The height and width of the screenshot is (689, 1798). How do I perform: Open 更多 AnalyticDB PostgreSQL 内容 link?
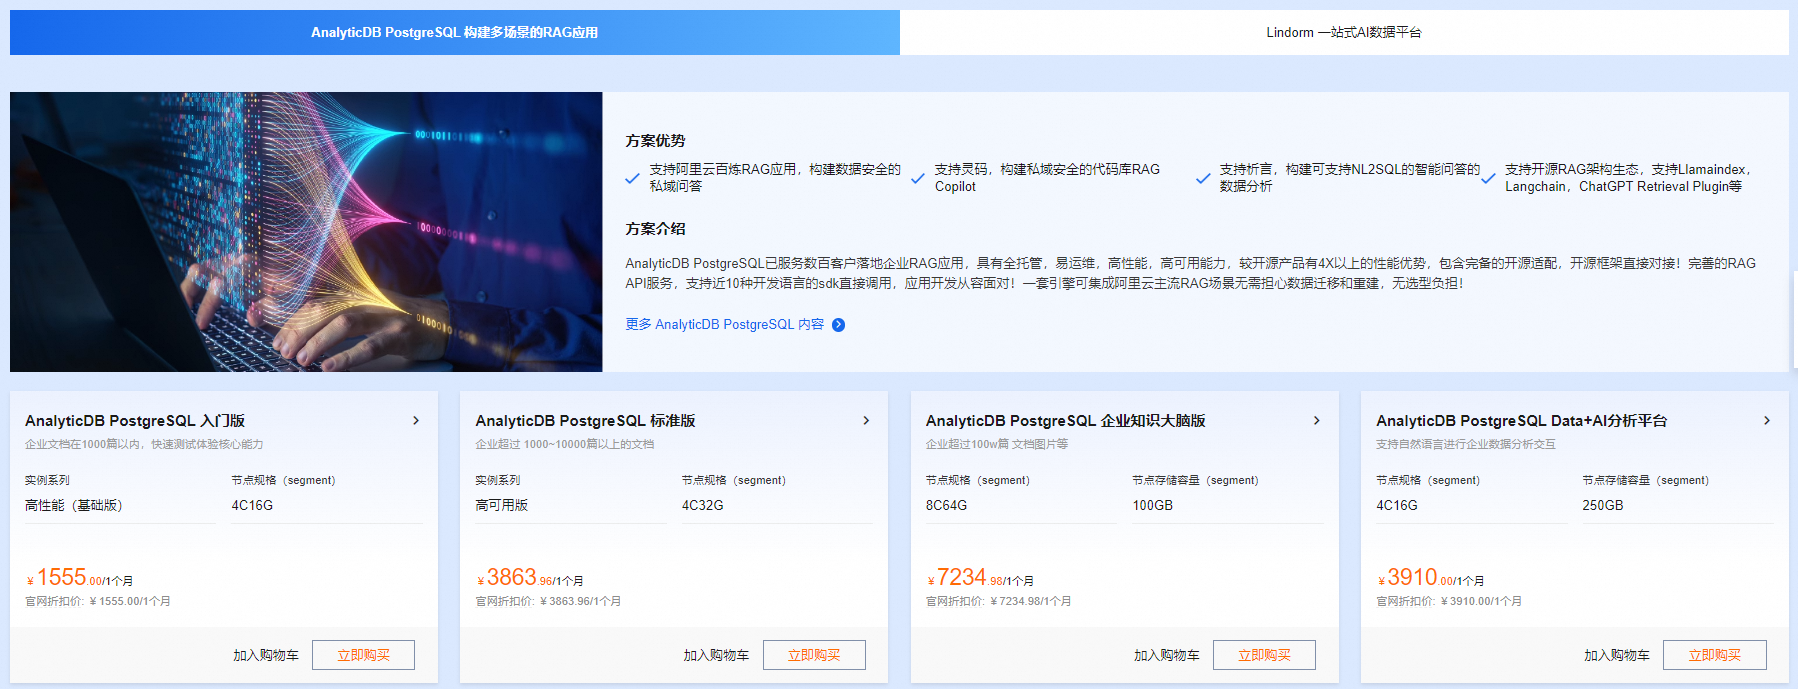coord(725,324)
